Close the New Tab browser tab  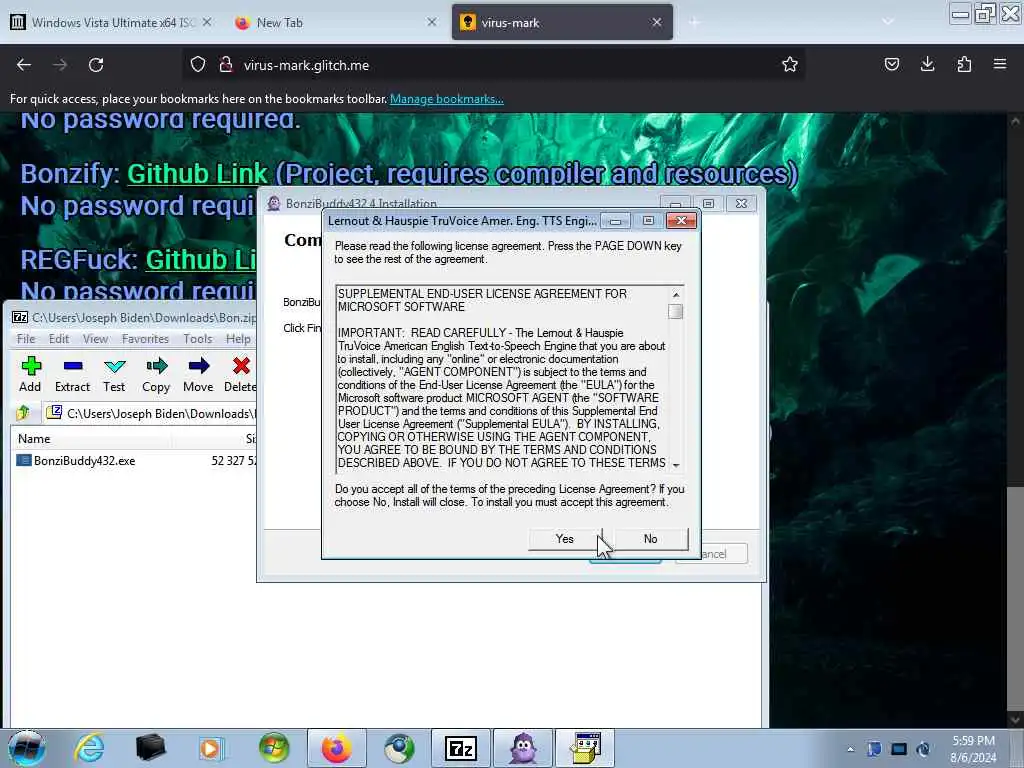tap(432, 22)
